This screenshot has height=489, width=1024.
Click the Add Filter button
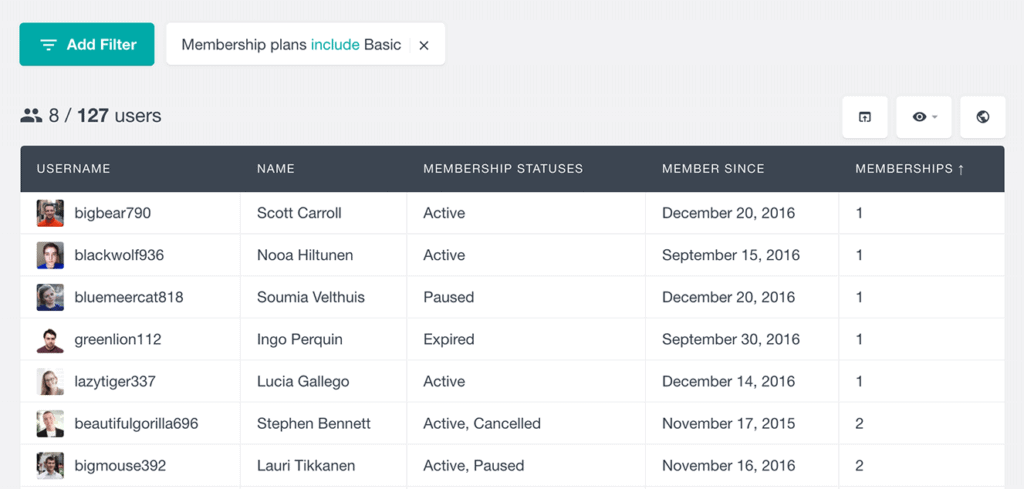tap(87, 44)
